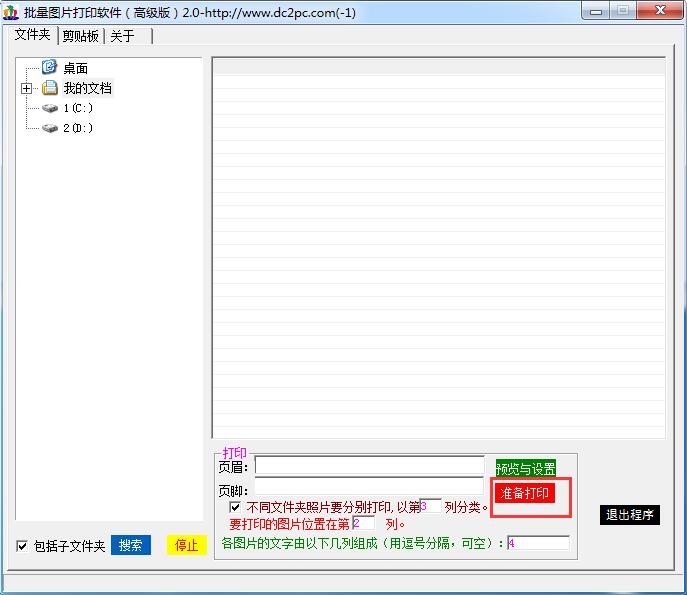
Task: Expand the 我的文档 tree node
Action: 26,89
